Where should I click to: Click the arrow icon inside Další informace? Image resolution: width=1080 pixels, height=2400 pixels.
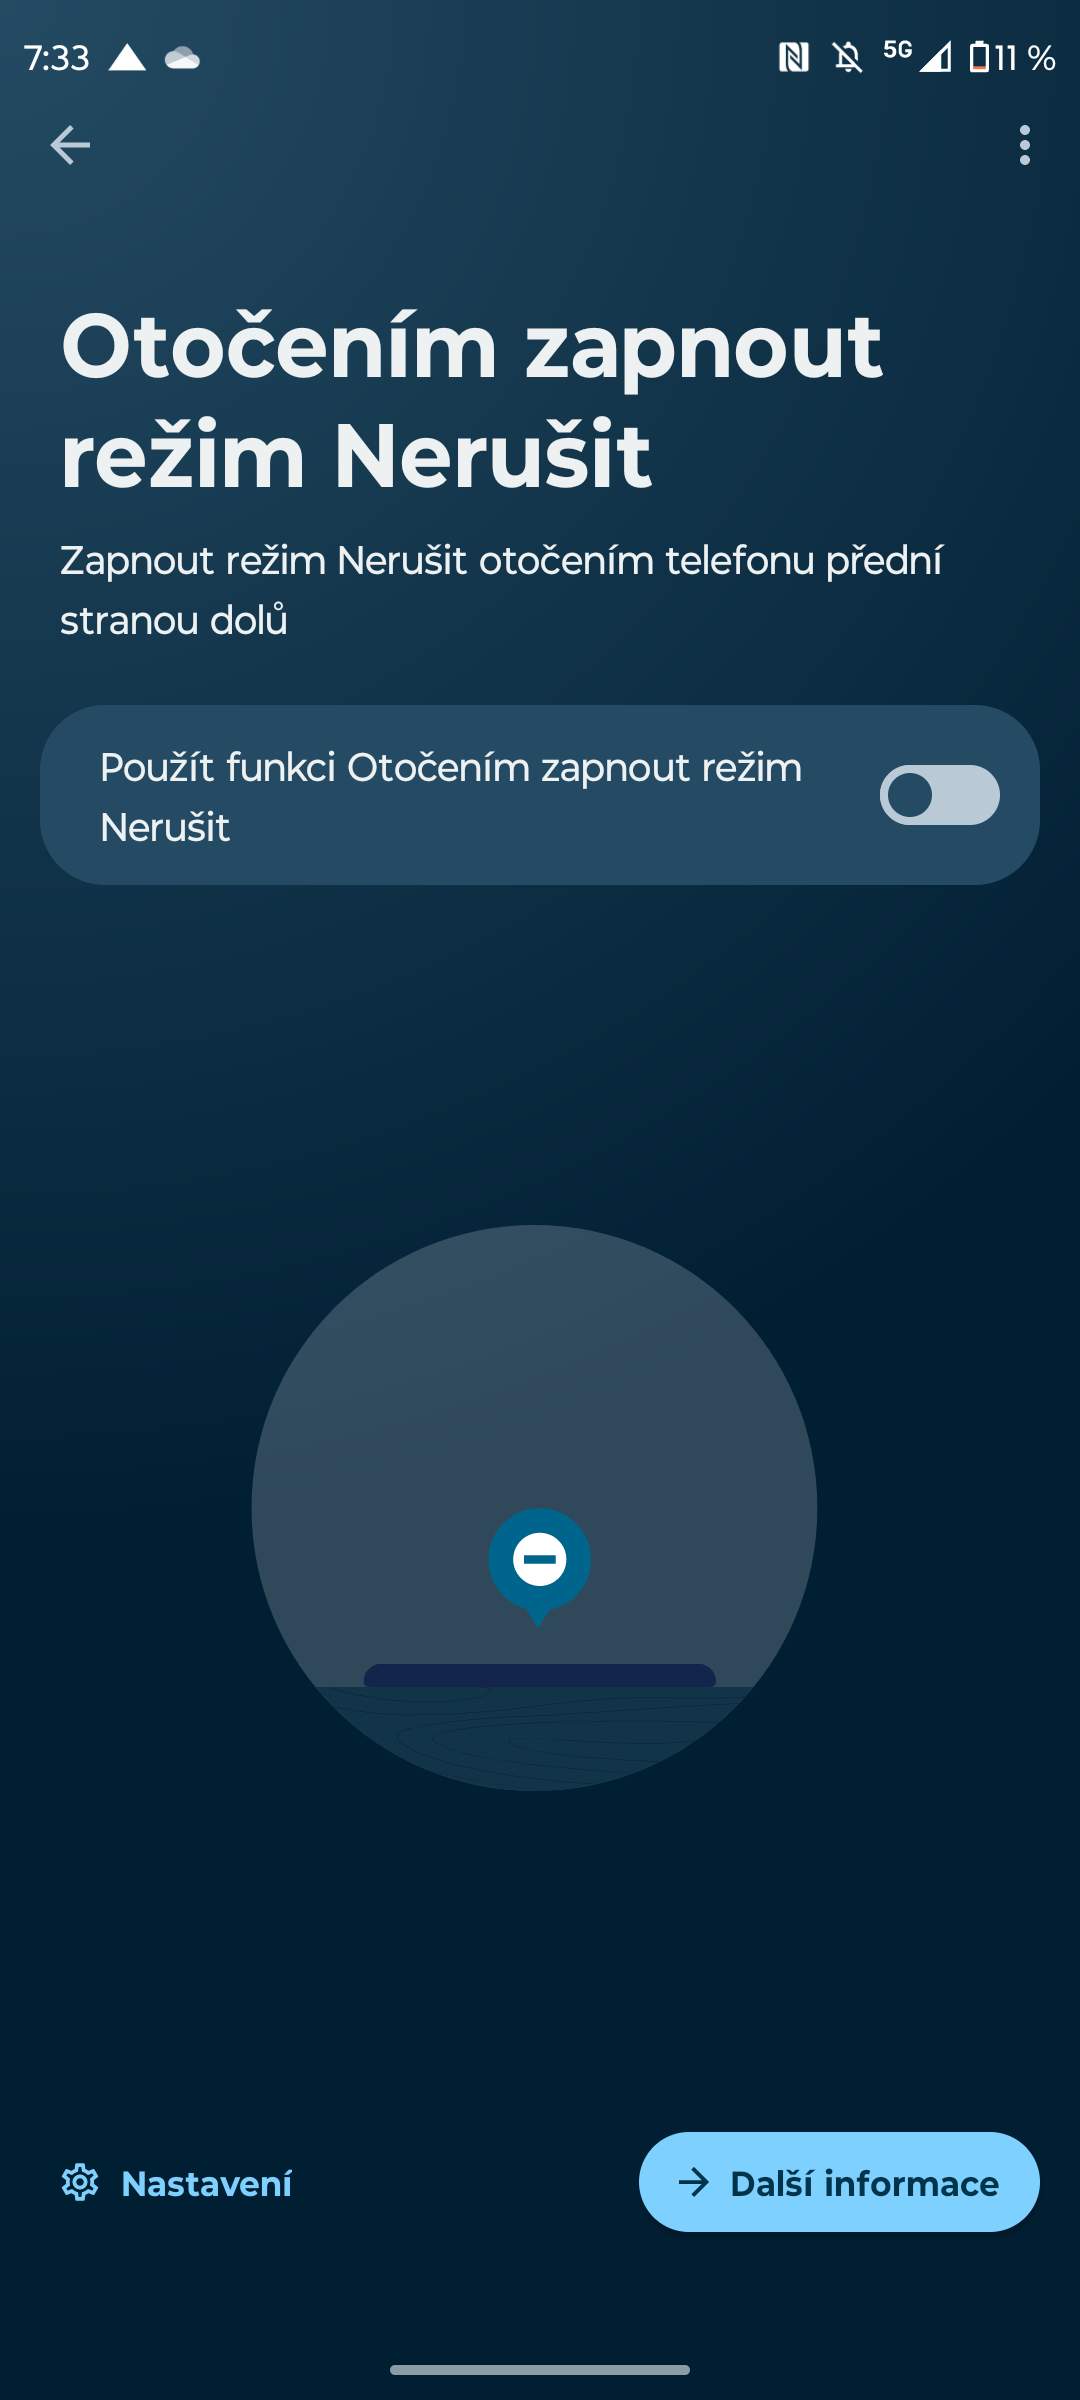pyautogui.click(x=694, y=2183)
